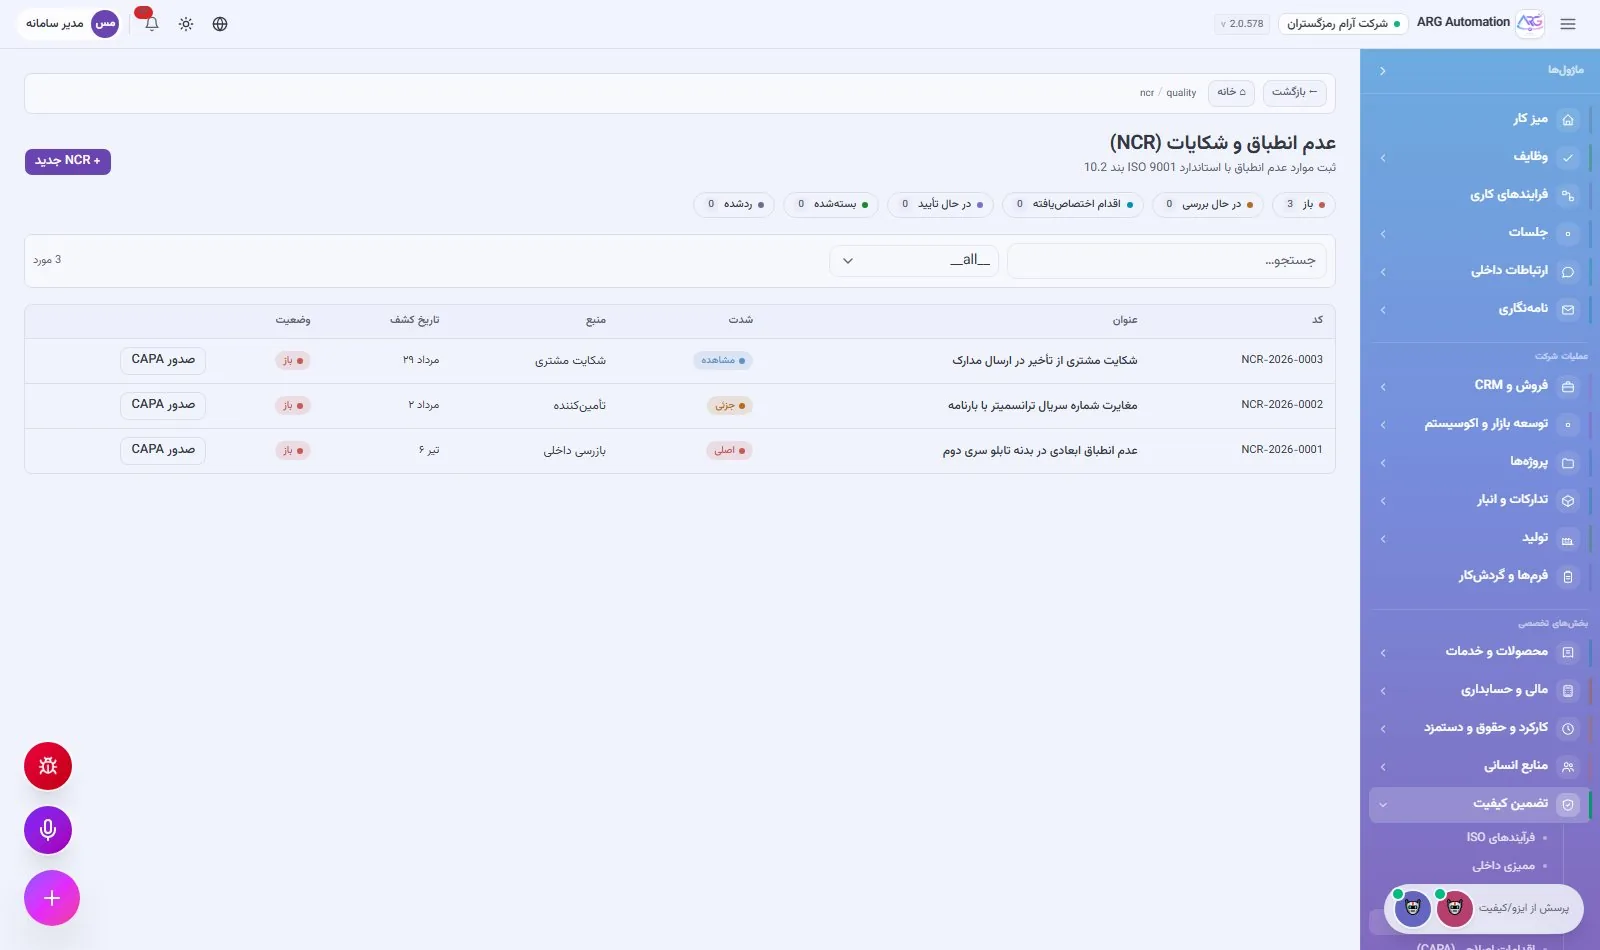Open ممیزی داخلی submenu item
The image size is (1600, 950).
click(x=1503, y=866)
